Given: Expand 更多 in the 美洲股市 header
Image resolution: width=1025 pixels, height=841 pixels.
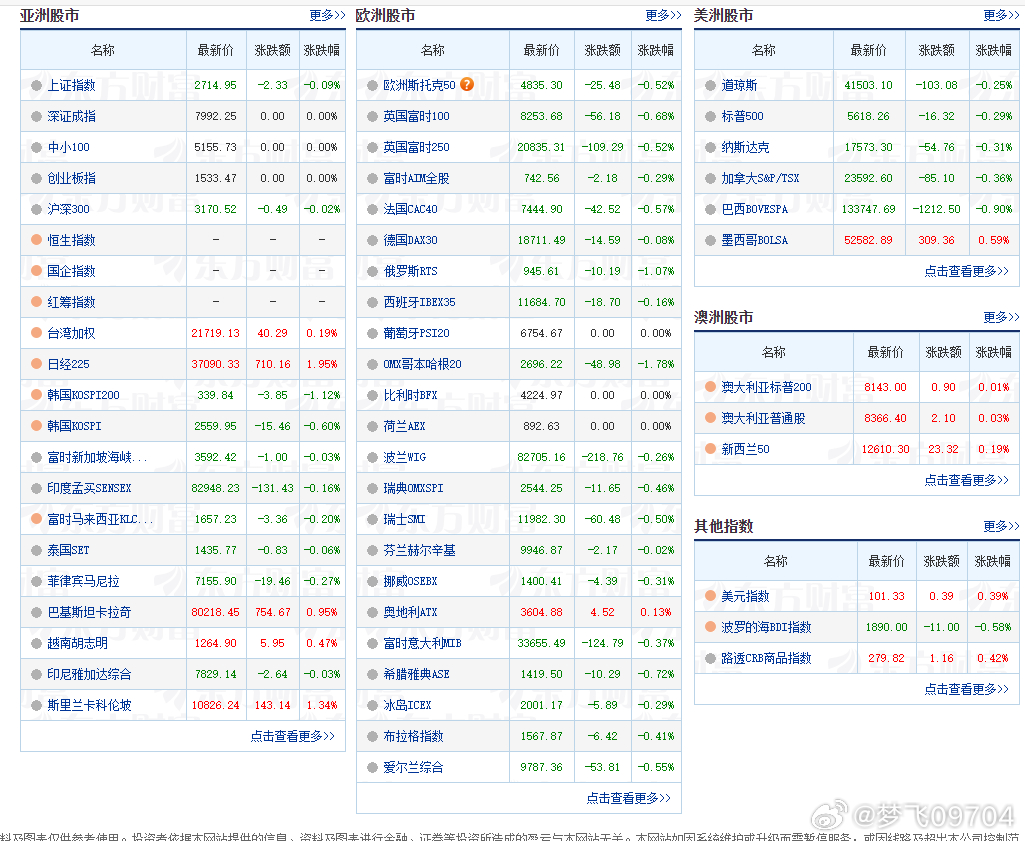Looking at the screenshot, I should 1001,16.
